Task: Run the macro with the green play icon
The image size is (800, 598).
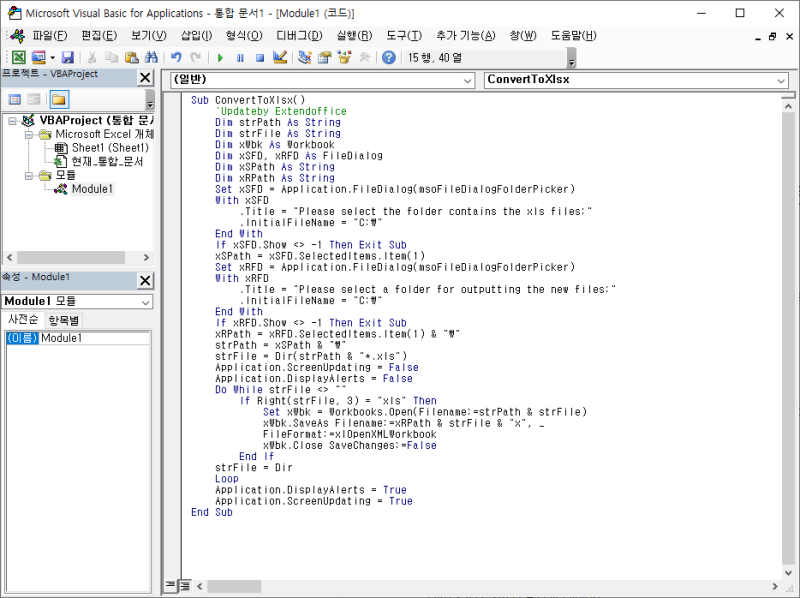Action: [x=220, y=58]
